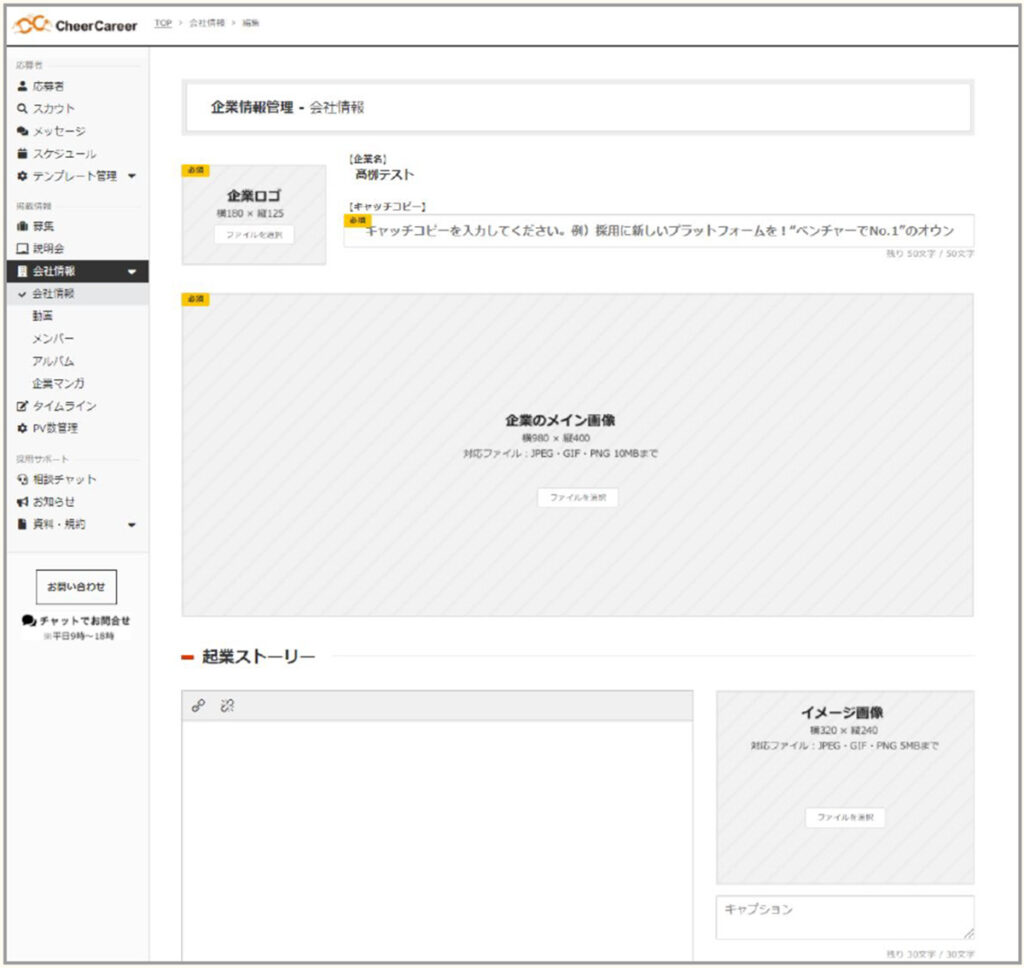This screenshot has width=1024, height=968.
Task: Open スカウト with the magnifier icon
Action: (53, 109)
